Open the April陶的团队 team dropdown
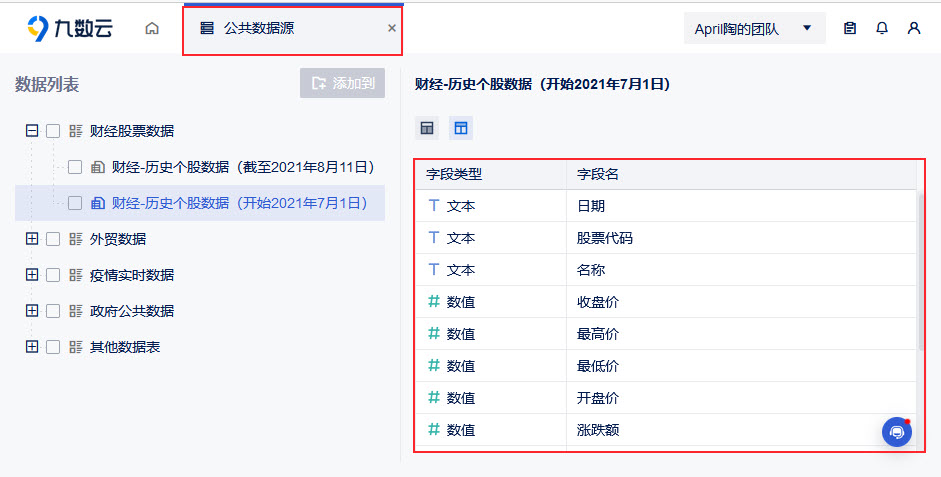 click(754, 28)
